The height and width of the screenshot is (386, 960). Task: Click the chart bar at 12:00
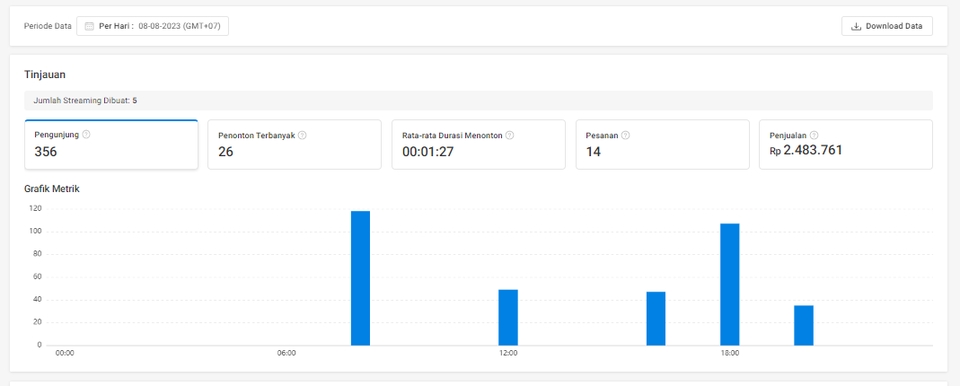[508, 317]
